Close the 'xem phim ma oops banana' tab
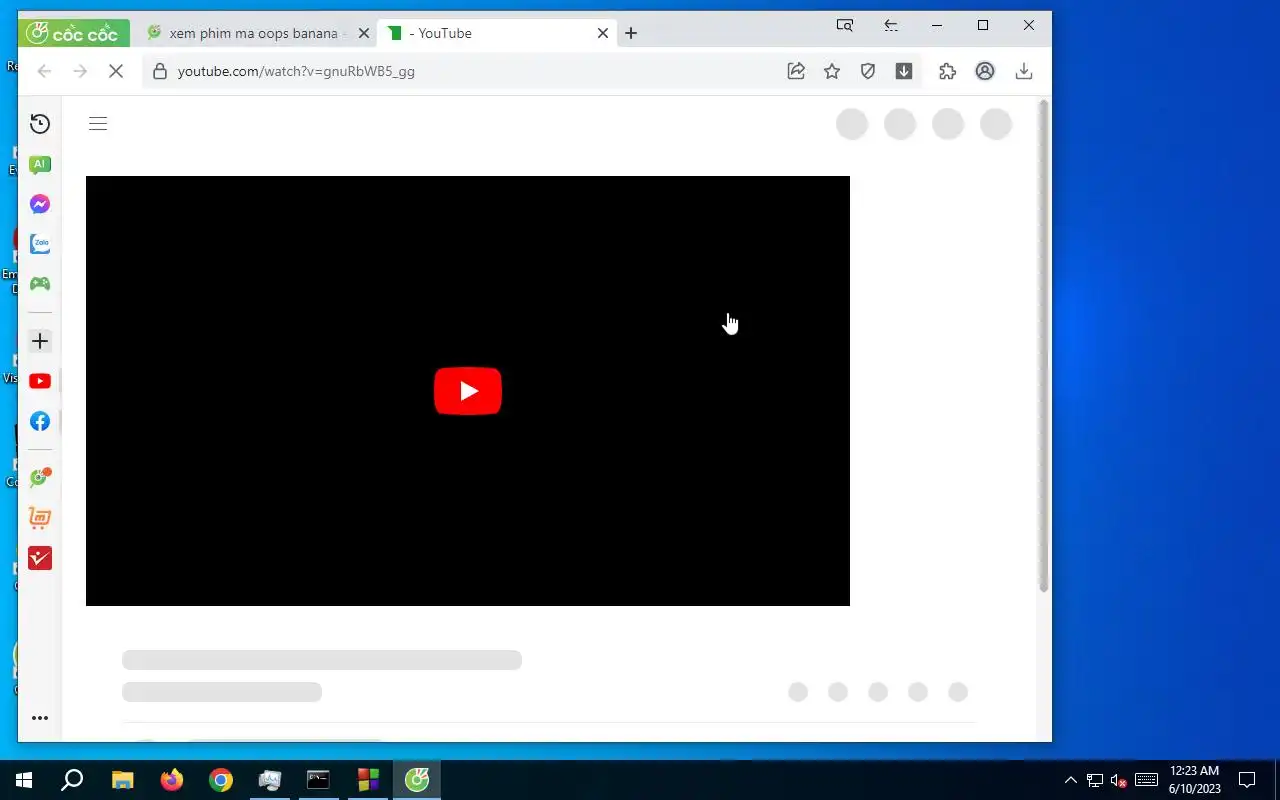1280x800 pixels. tap(364, 33)
